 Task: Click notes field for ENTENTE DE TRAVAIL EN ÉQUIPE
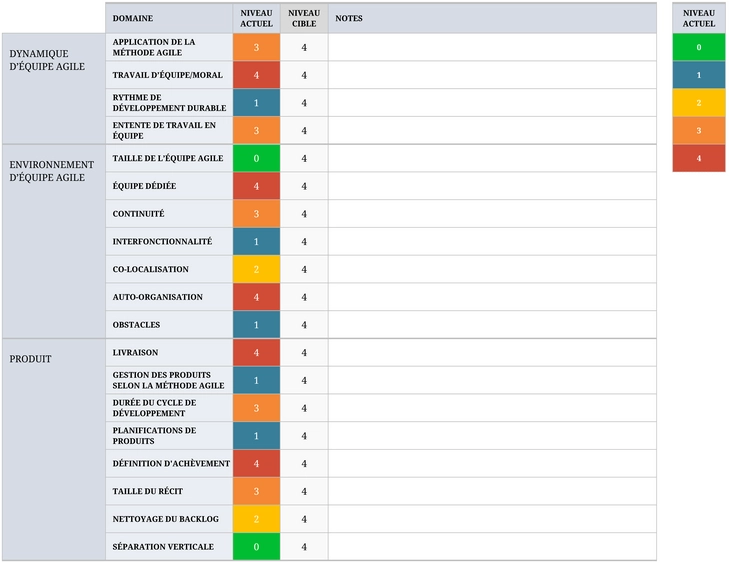point(492,131)
